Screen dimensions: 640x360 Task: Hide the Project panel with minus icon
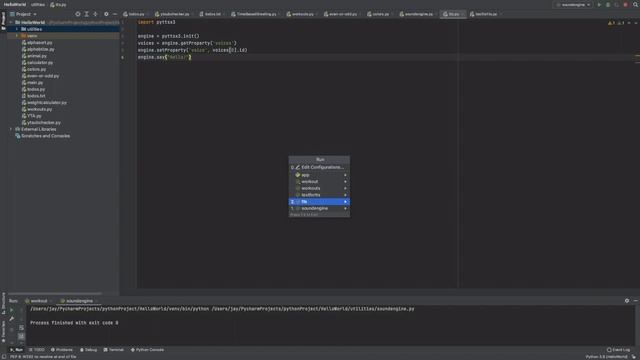click(x=115, y=14)
